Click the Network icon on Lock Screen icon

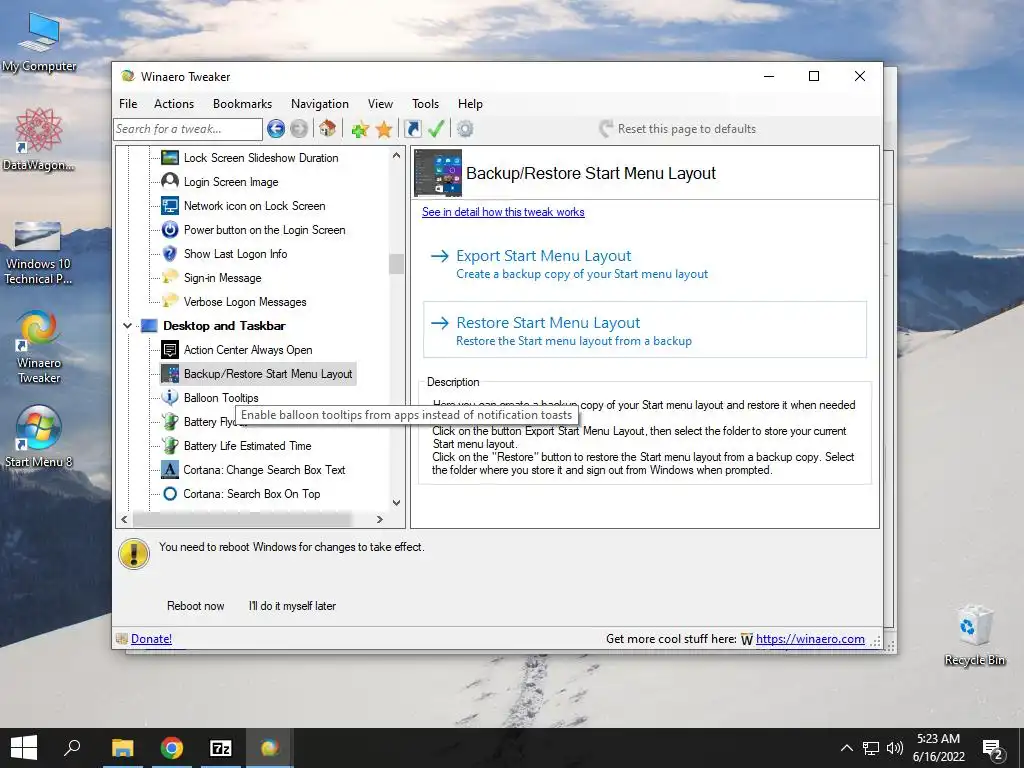pos(170,205)
